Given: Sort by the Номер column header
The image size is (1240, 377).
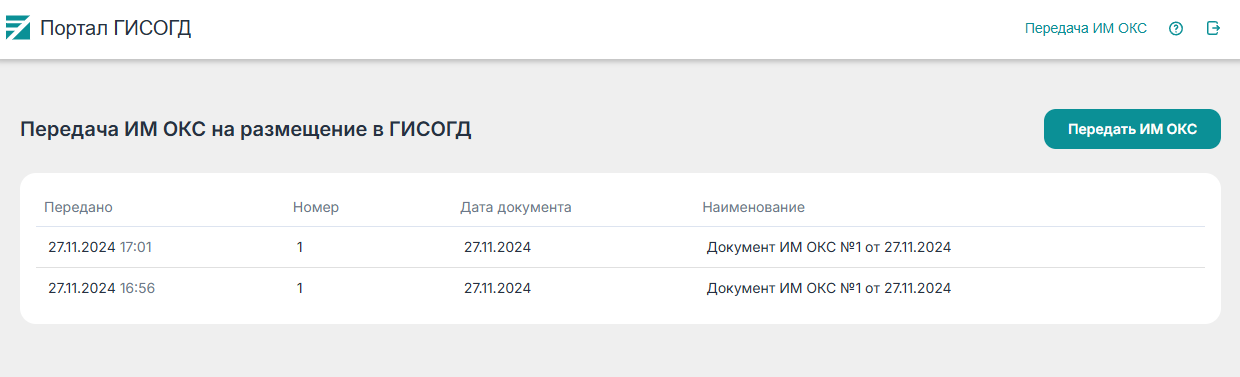Looking at the screenshot, I should pyautogui.click(x=316, y=207).
